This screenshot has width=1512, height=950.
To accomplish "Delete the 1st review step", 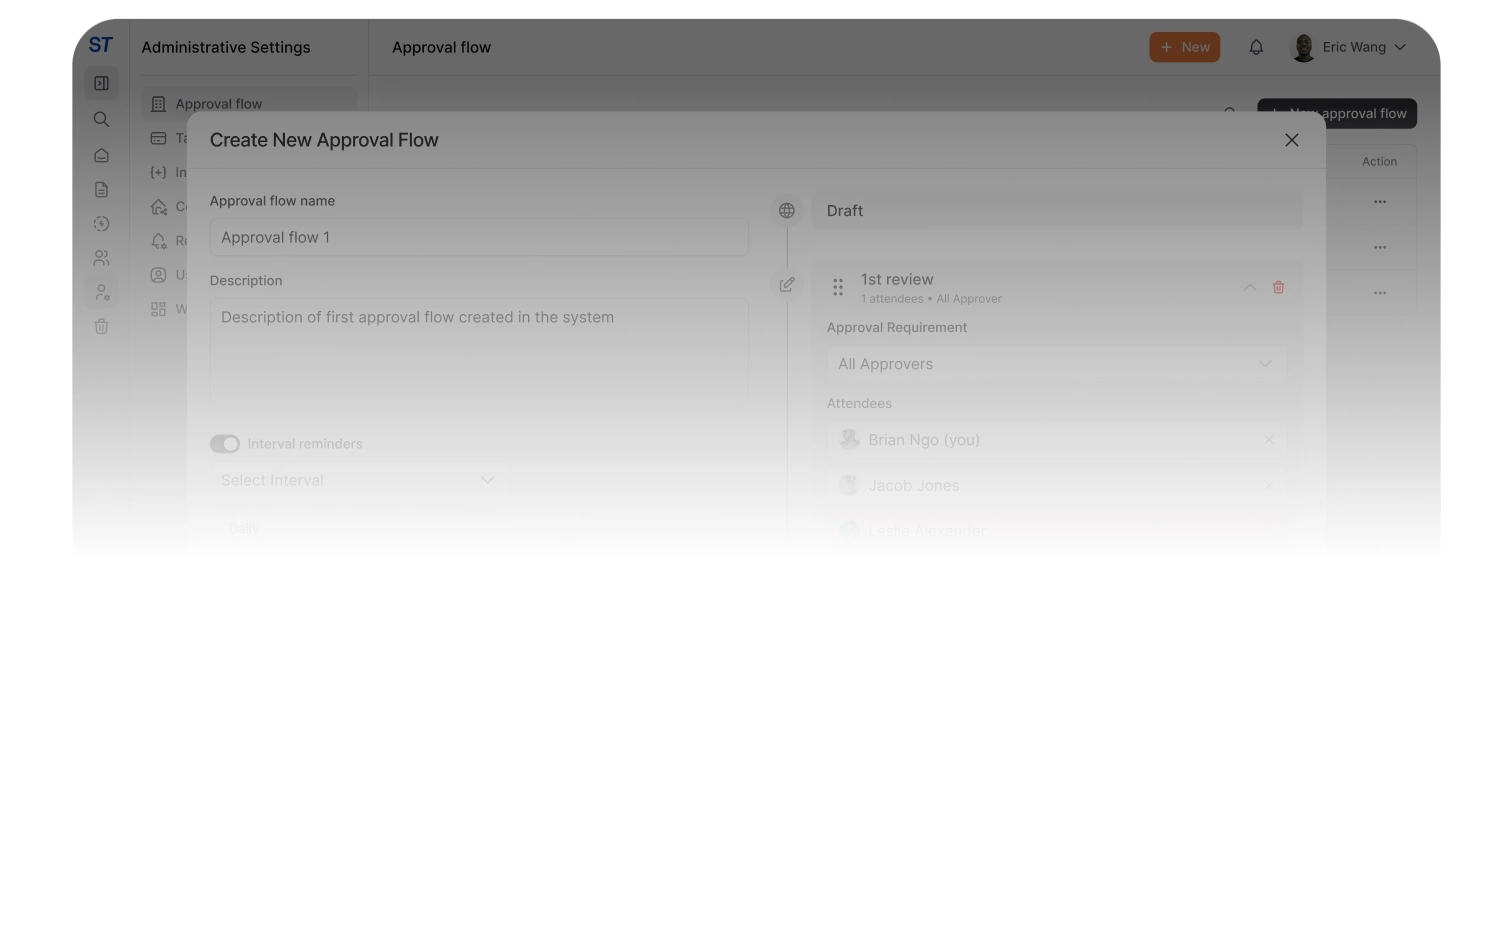I will point(1278,287).
